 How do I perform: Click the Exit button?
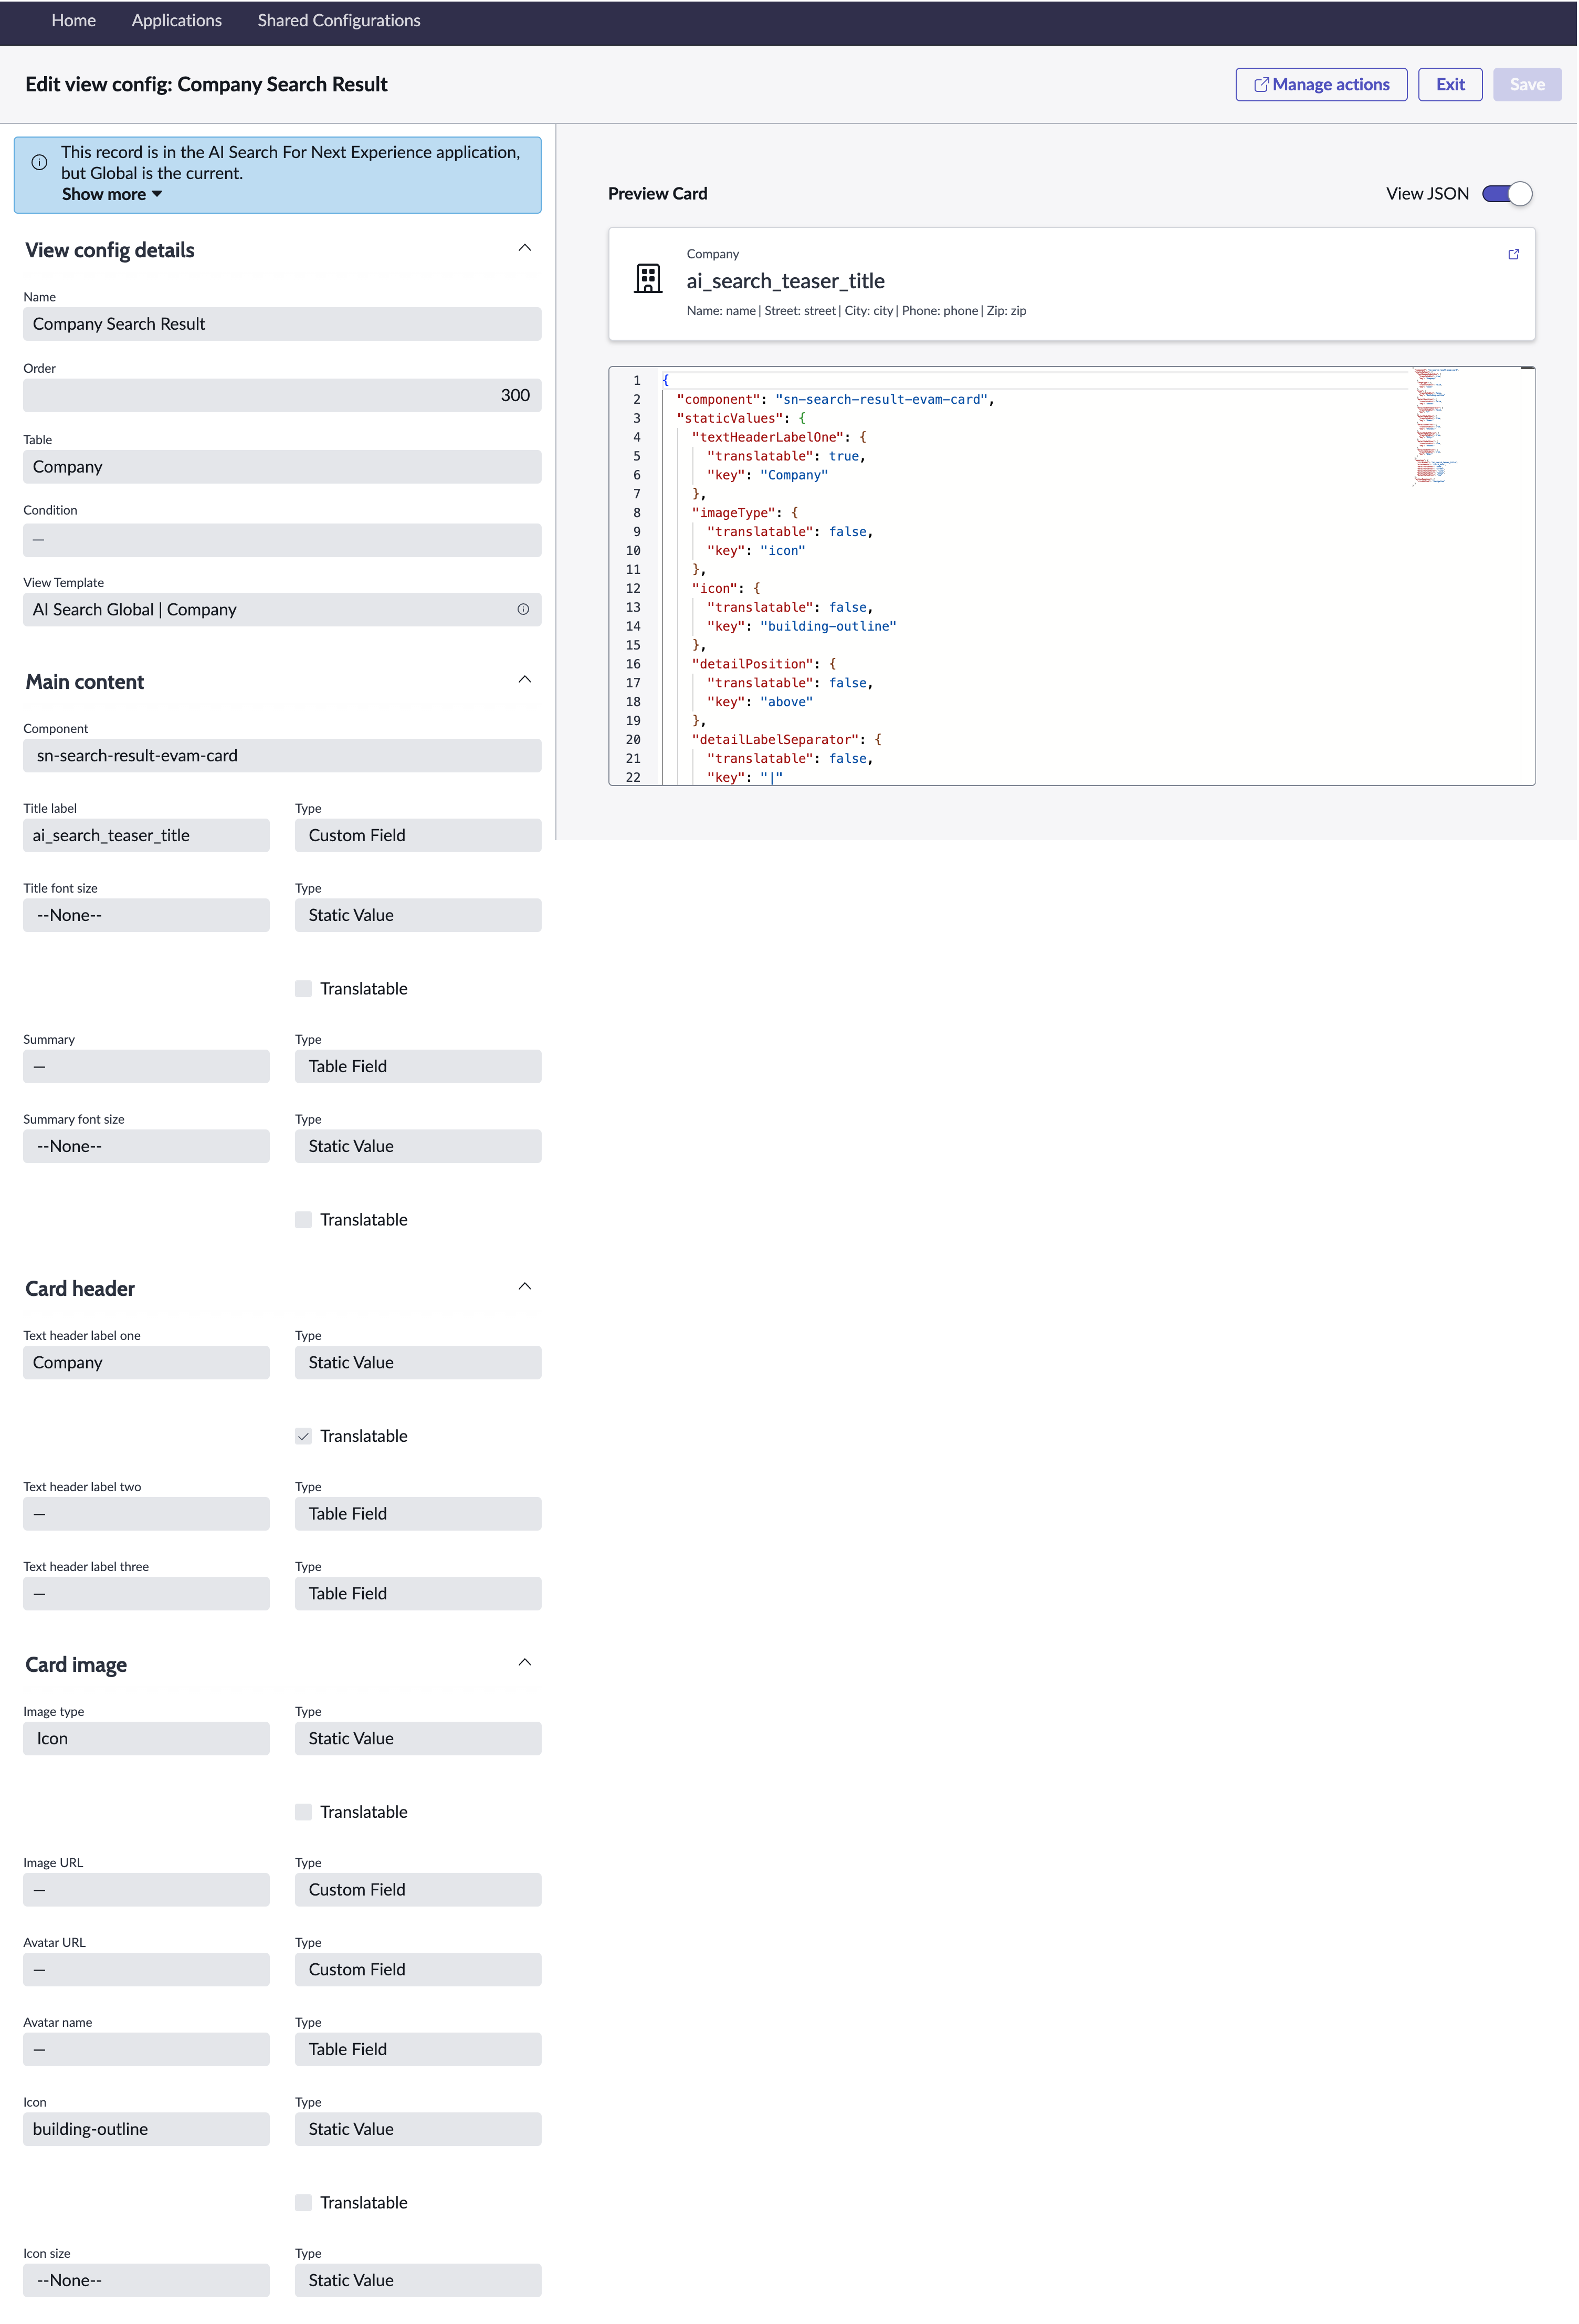click(x=1450, y=84)
